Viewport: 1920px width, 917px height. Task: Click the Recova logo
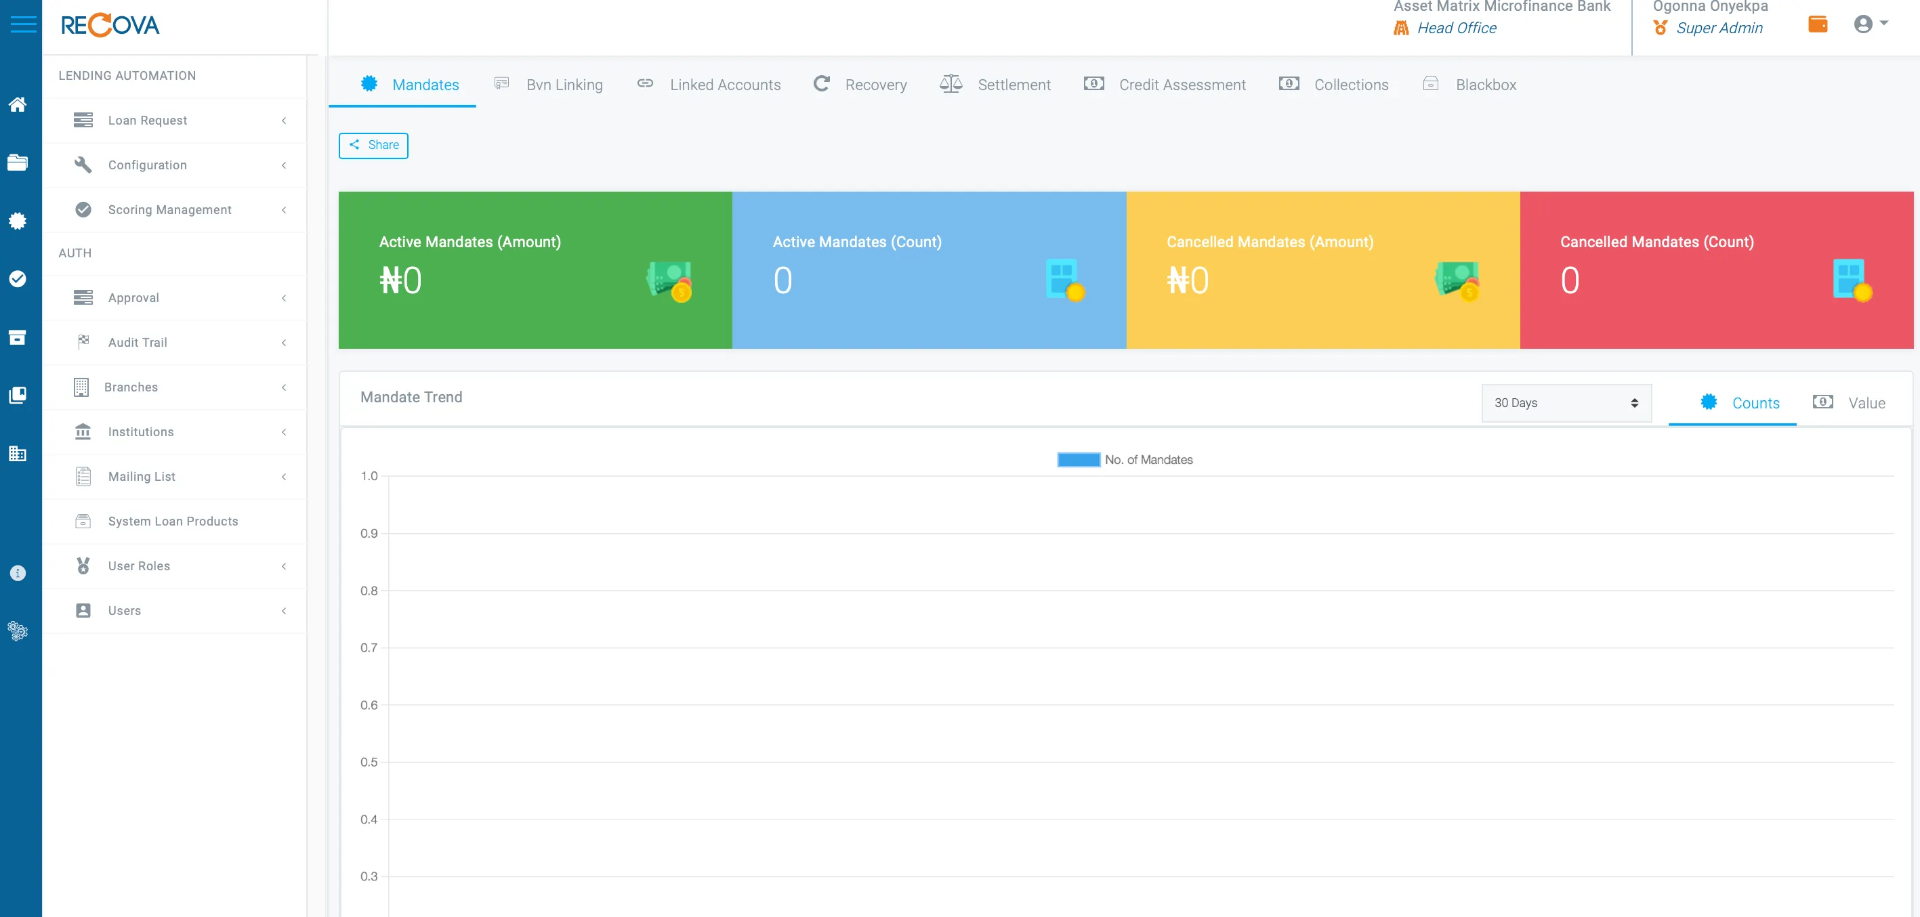tap(110, 26)
